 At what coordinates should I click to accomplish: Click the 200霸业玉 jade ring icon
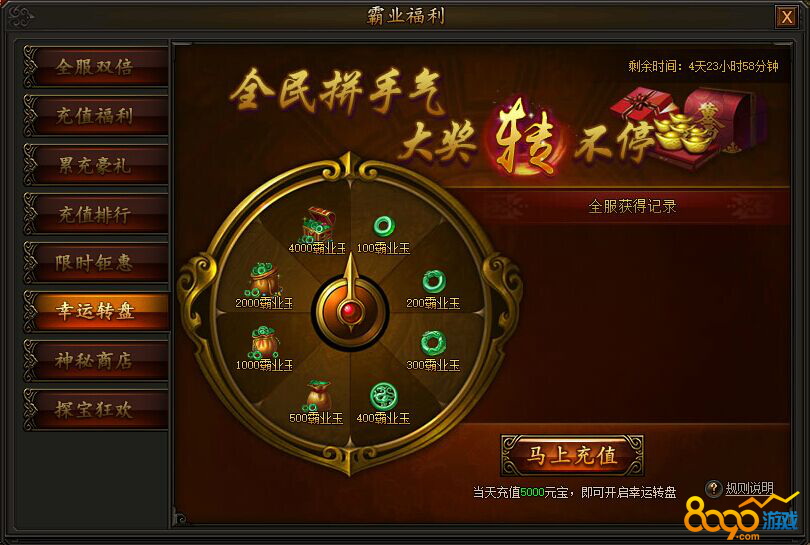tap(433, 282)
